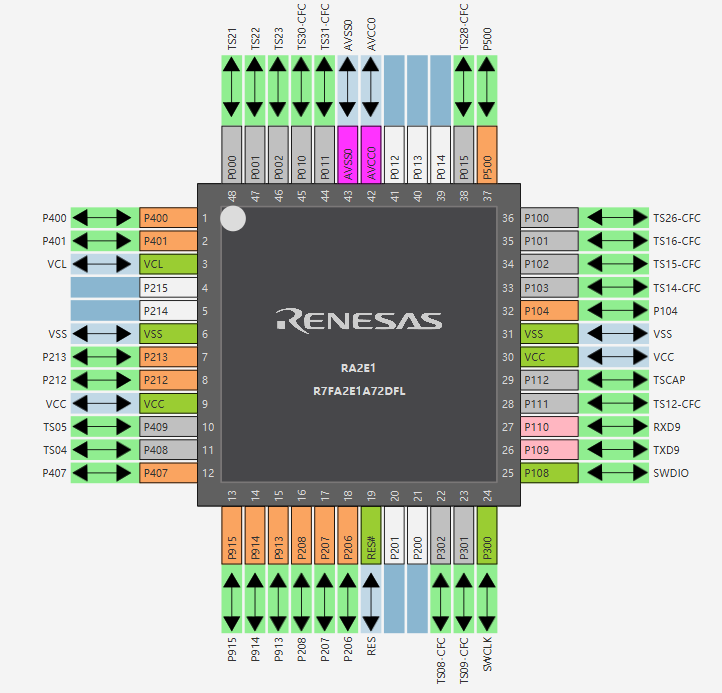This screenshot has height=693, width=722.
Task: Select the gray P111 pin box
Action: point(550,404)
